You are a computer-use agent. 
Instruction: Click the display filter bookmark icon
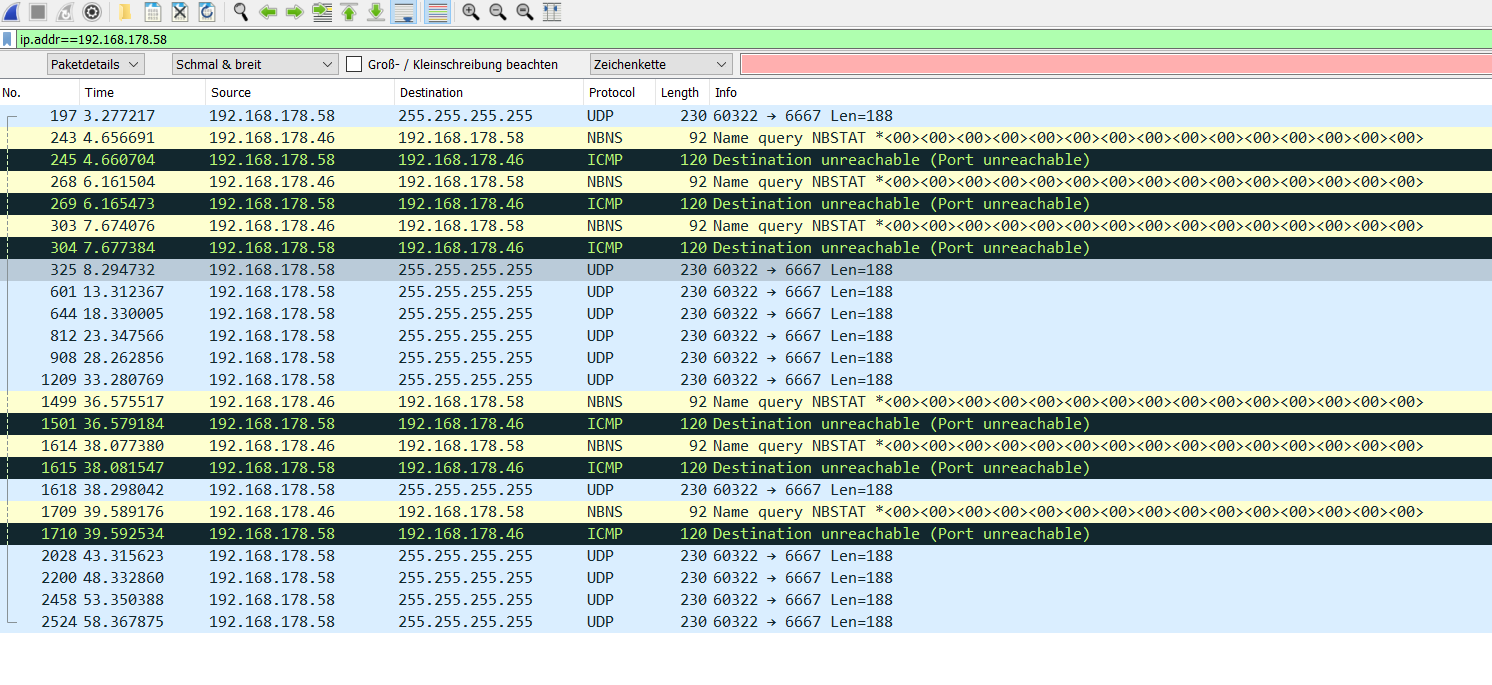tap(8, 40)
